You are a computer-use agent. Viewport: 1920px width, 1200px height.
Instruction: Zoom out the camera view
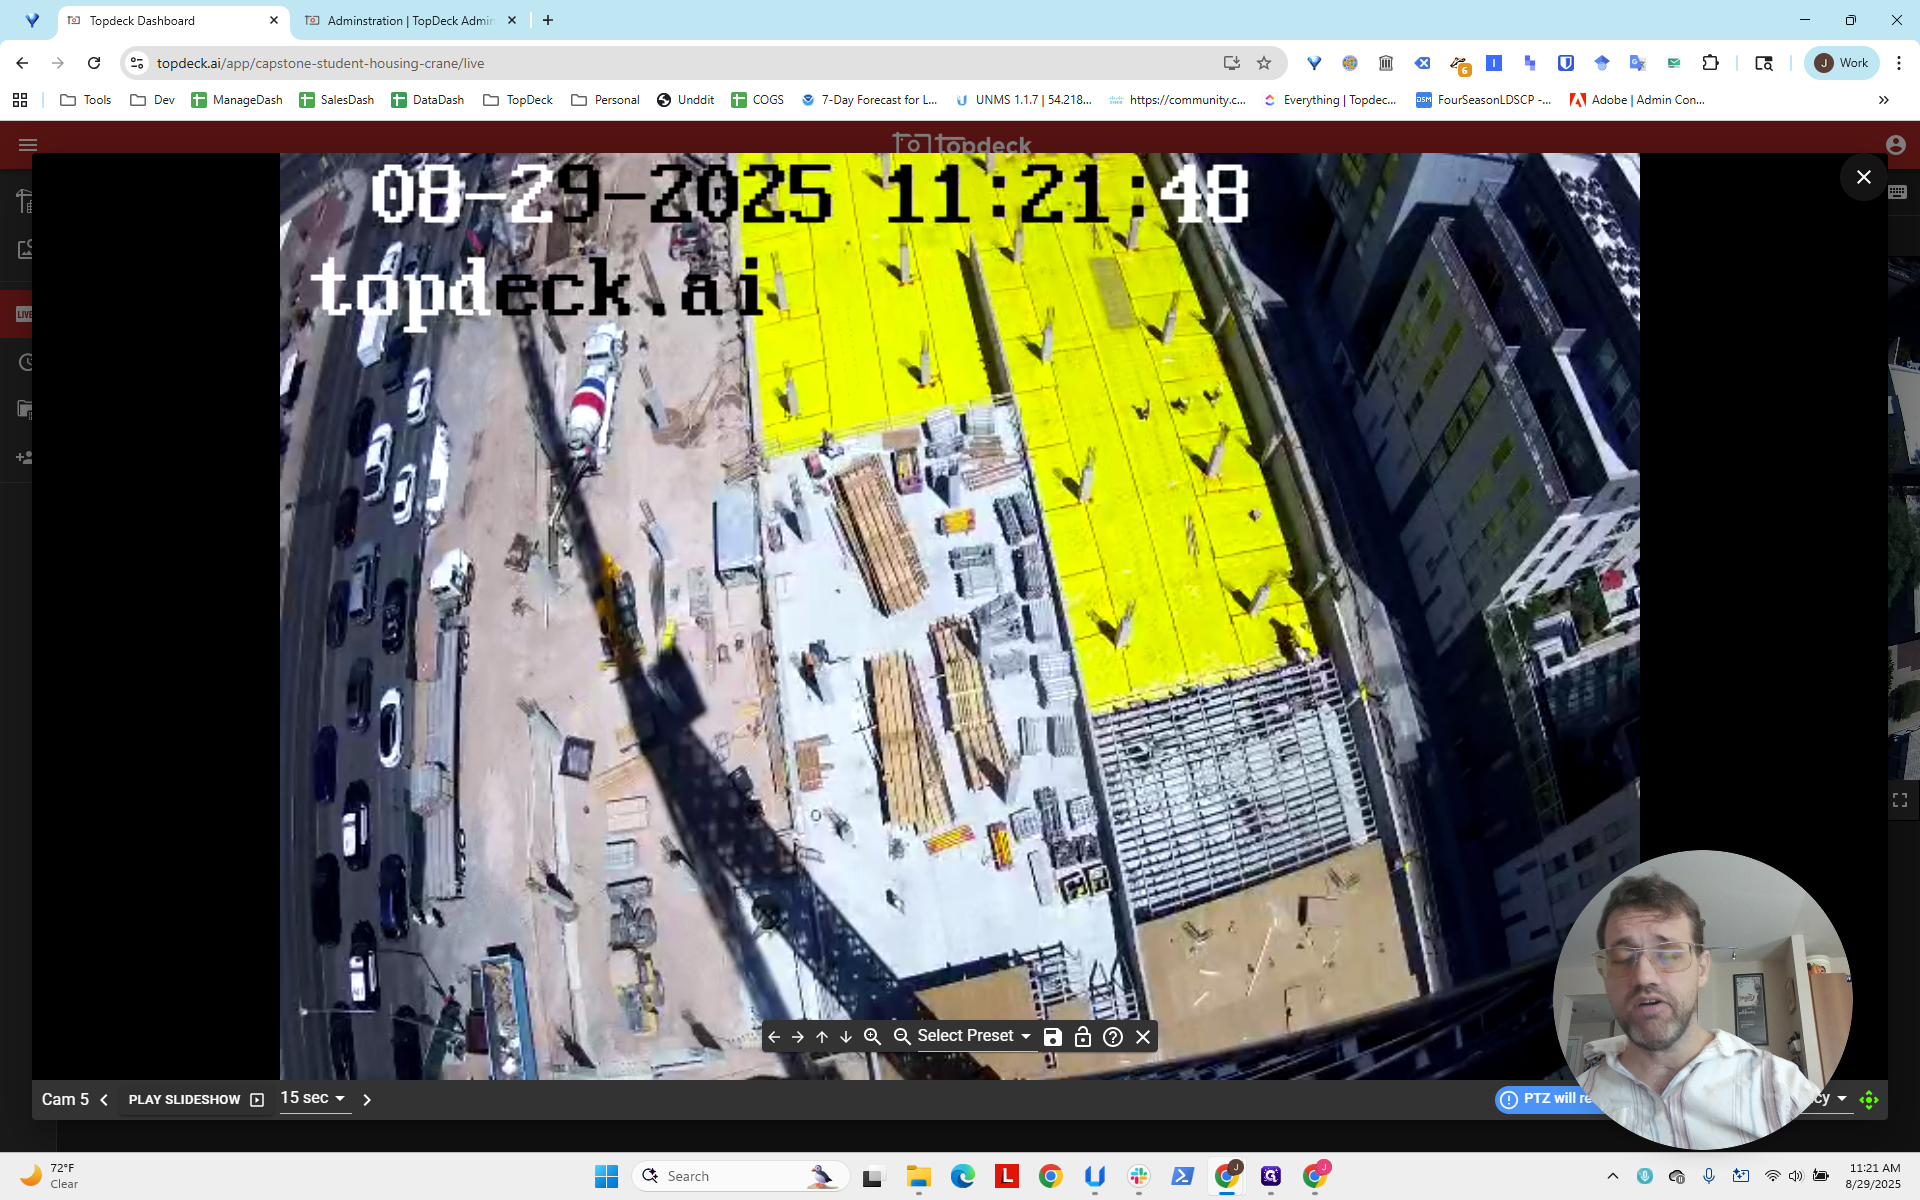902,1037
